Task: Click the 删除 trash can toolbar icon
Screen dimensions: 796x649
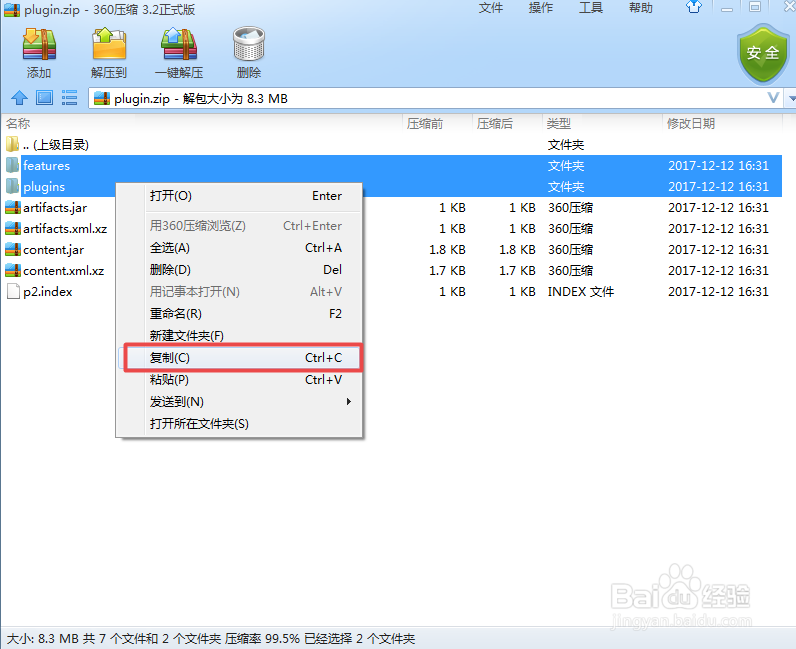Action: click(x=249, y=45)
